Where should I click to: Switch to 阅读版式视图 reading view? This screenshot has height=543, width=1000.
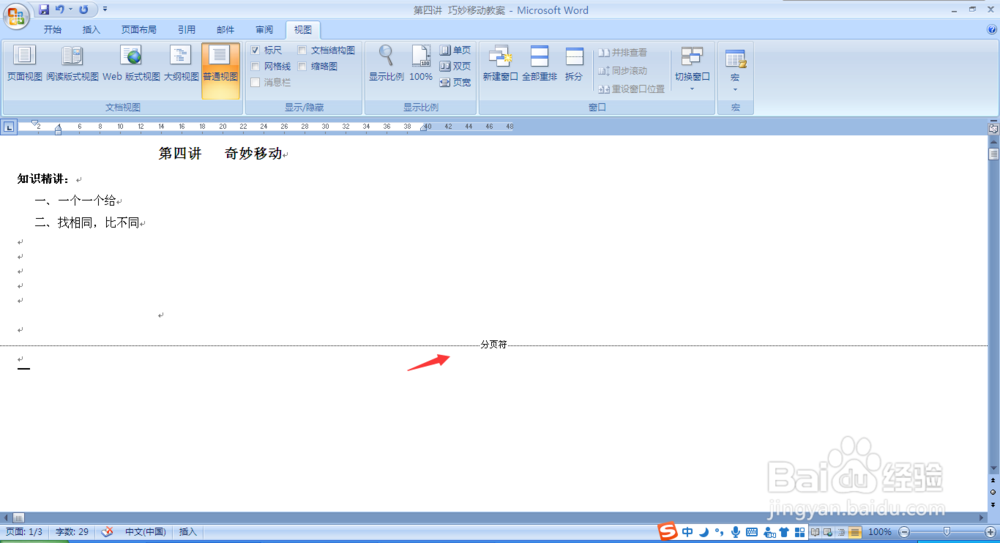(72, 64)
